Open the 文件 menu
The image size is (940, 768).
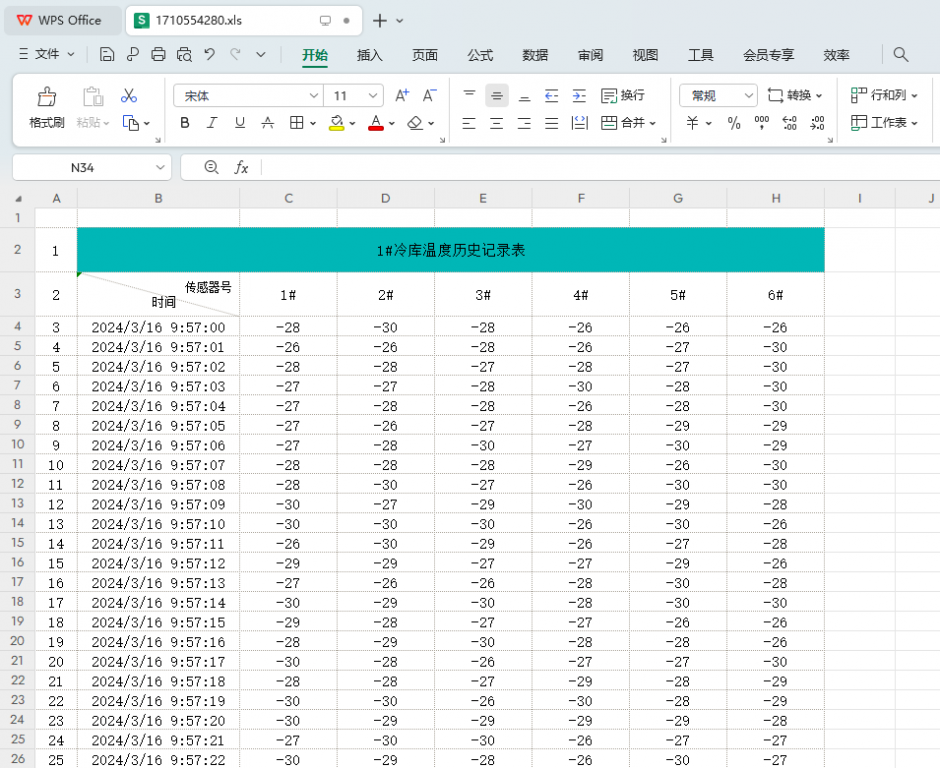tap(47, 55)
